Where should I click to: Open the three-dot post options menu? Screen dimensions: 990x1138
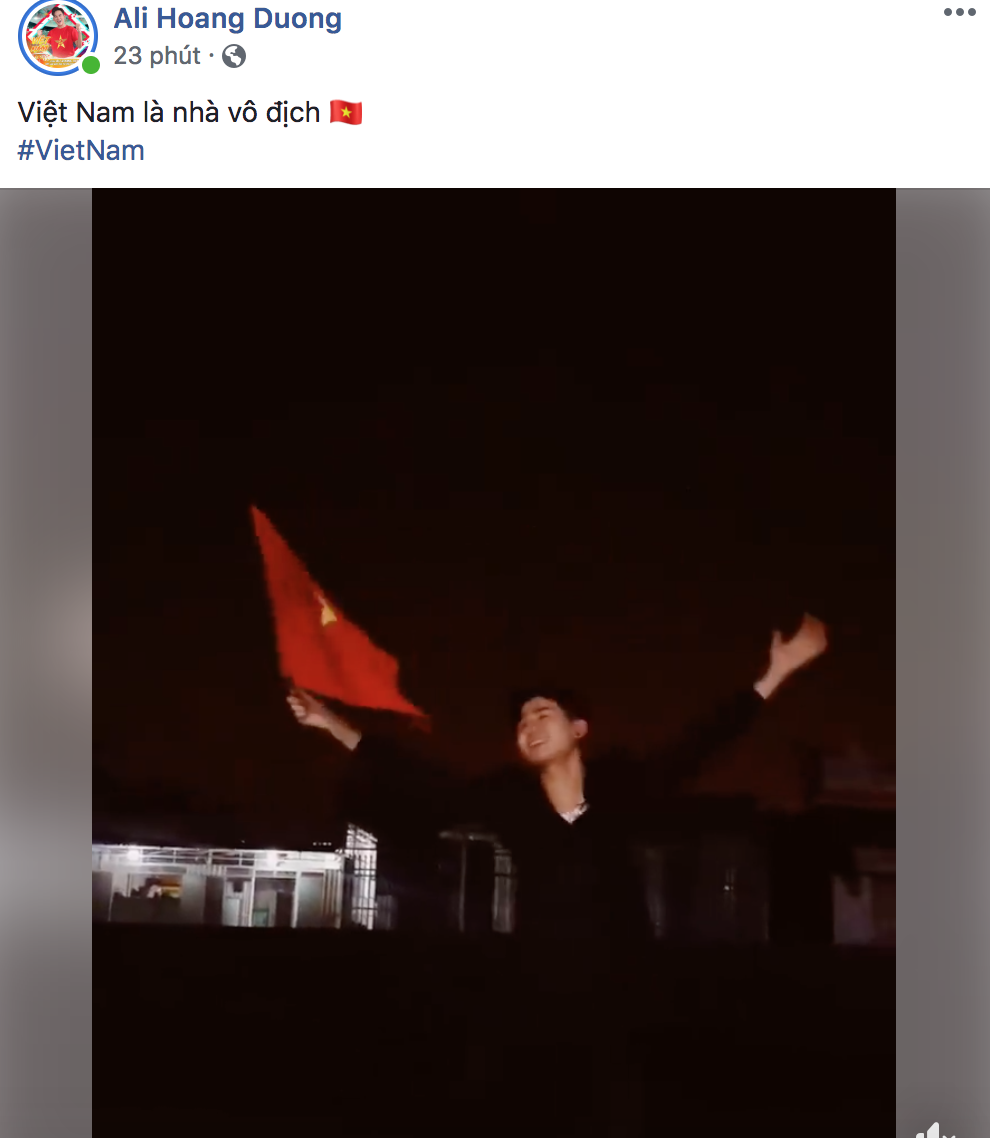pyautogui.click(x=960, y=12)
